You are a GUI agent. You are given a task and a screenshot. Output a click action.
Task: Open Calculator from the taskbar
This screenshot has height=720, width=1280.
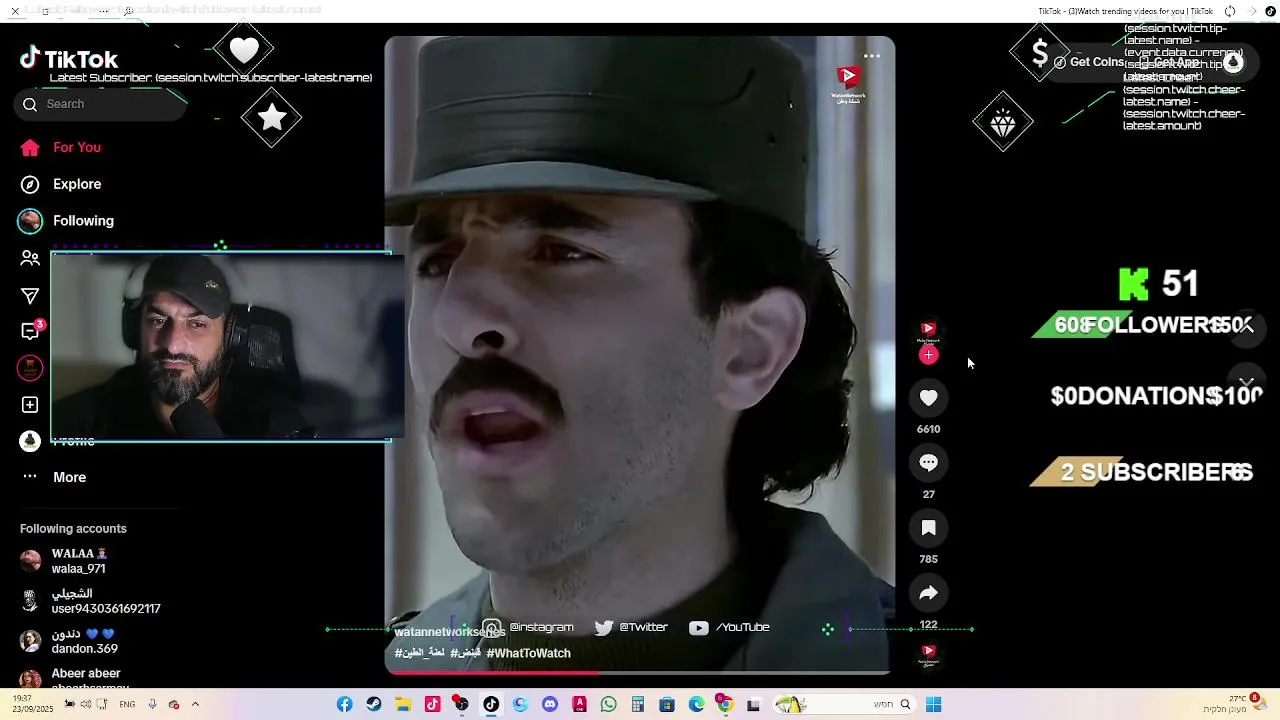click(x=638, y=705)
